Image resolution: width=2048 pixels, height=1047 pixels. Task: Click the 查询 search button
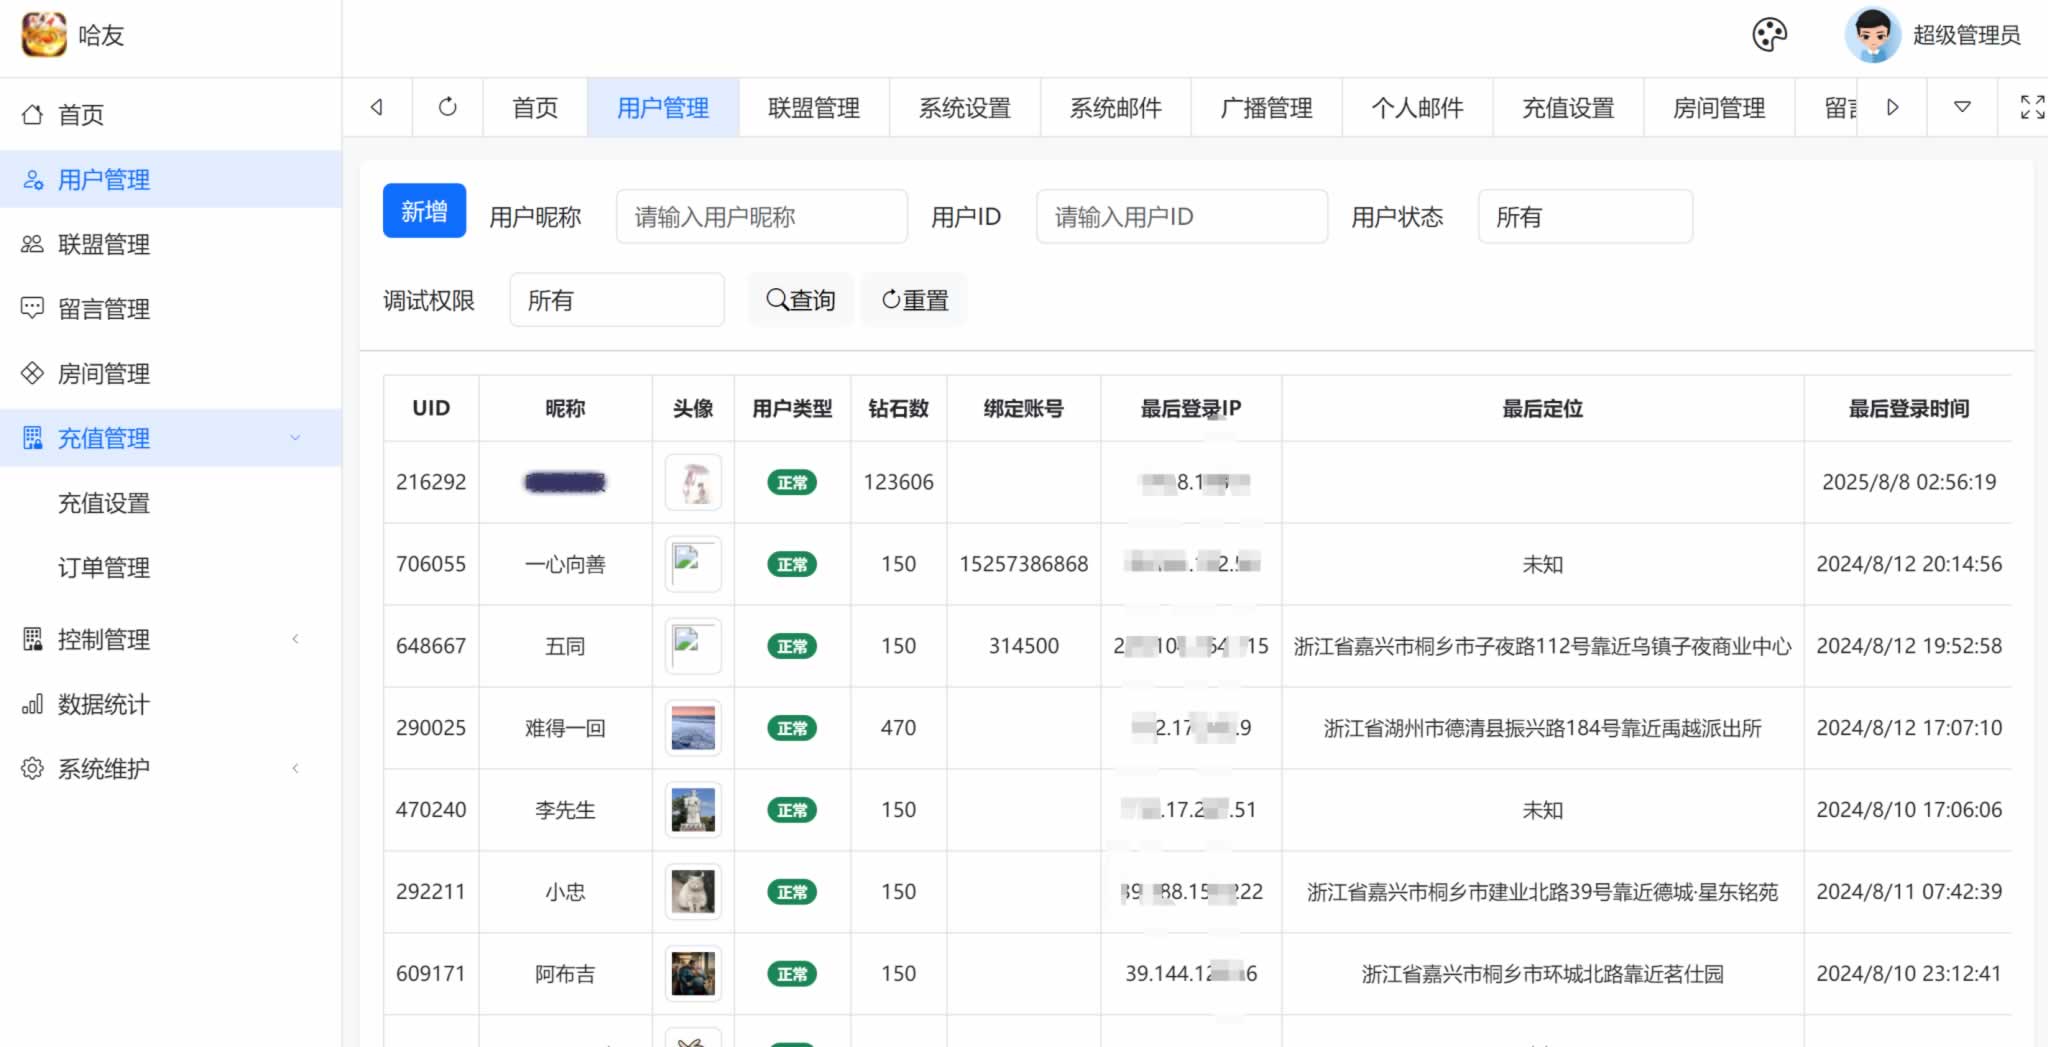pyautogui.click(x=800, y=300)
